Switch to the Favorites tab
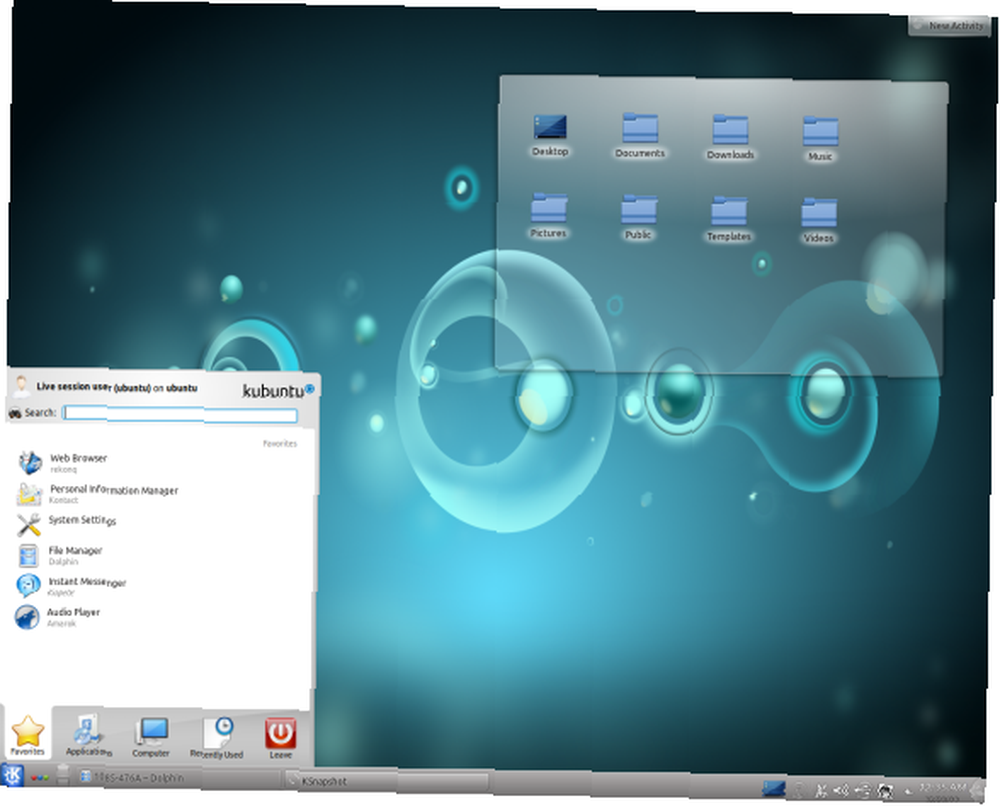Screen dimensions: 1000x806 [27, 735]
